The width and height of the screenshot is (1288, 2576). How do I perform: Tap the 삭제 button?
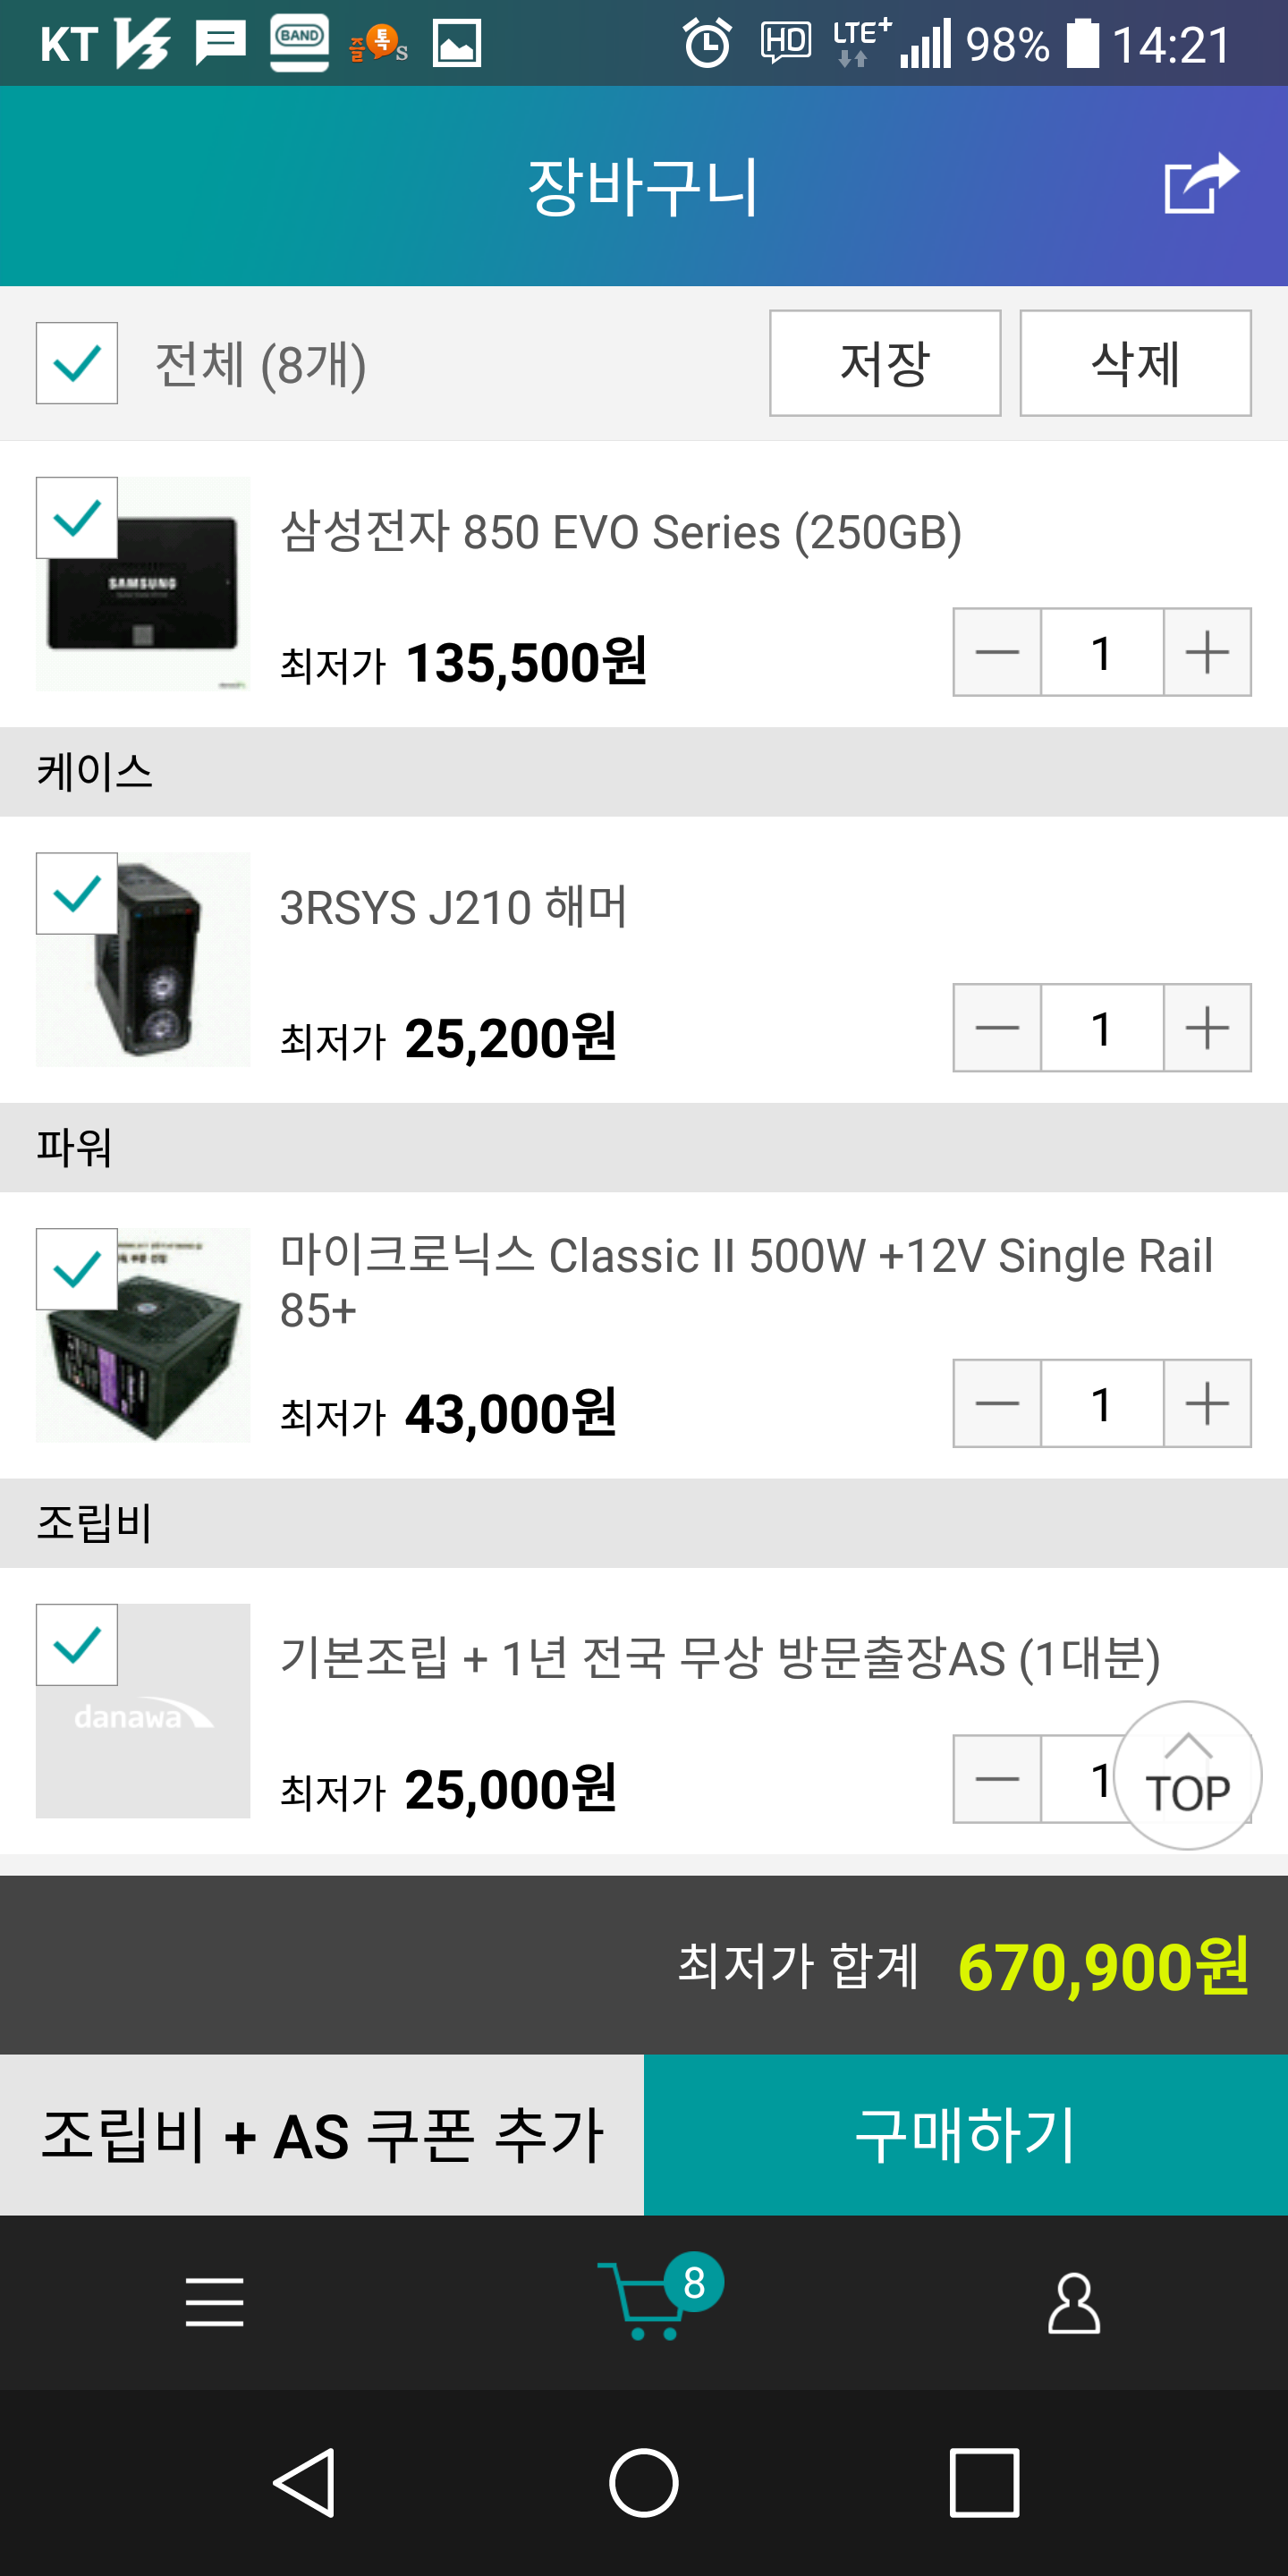click(1135, 363)
